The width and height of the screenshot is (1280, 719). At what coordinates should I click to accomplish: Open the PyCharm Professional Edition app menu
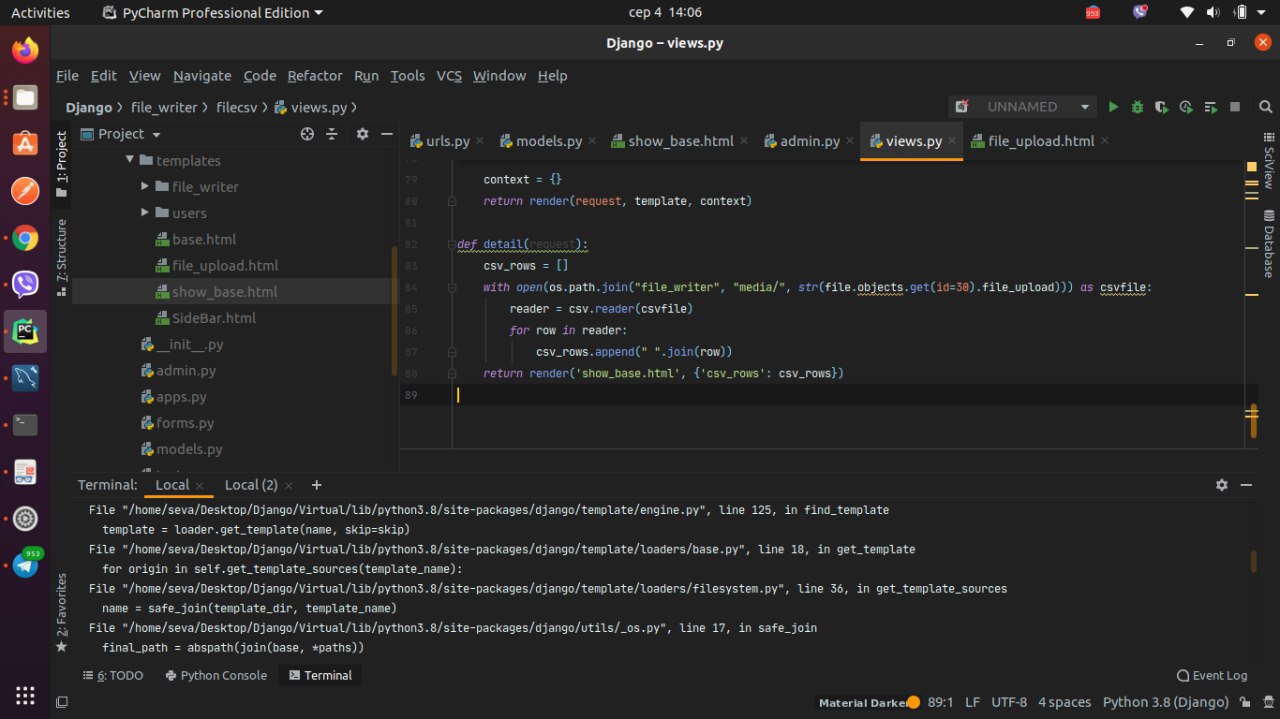pos(213,13)
